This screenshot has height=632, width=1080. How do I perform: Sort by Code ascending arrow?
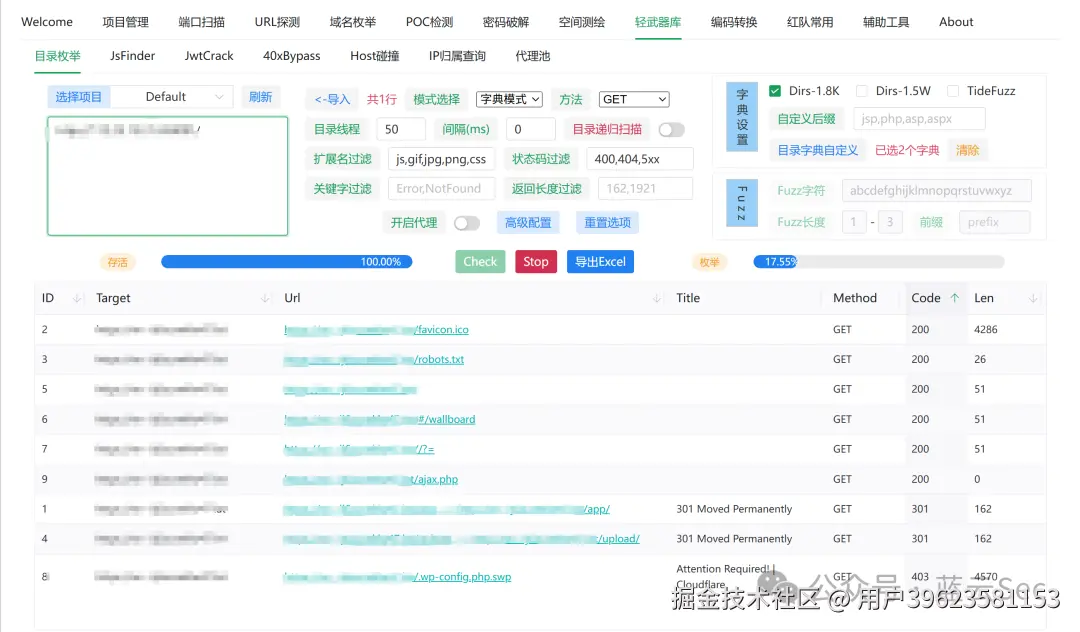click(955, 298)
